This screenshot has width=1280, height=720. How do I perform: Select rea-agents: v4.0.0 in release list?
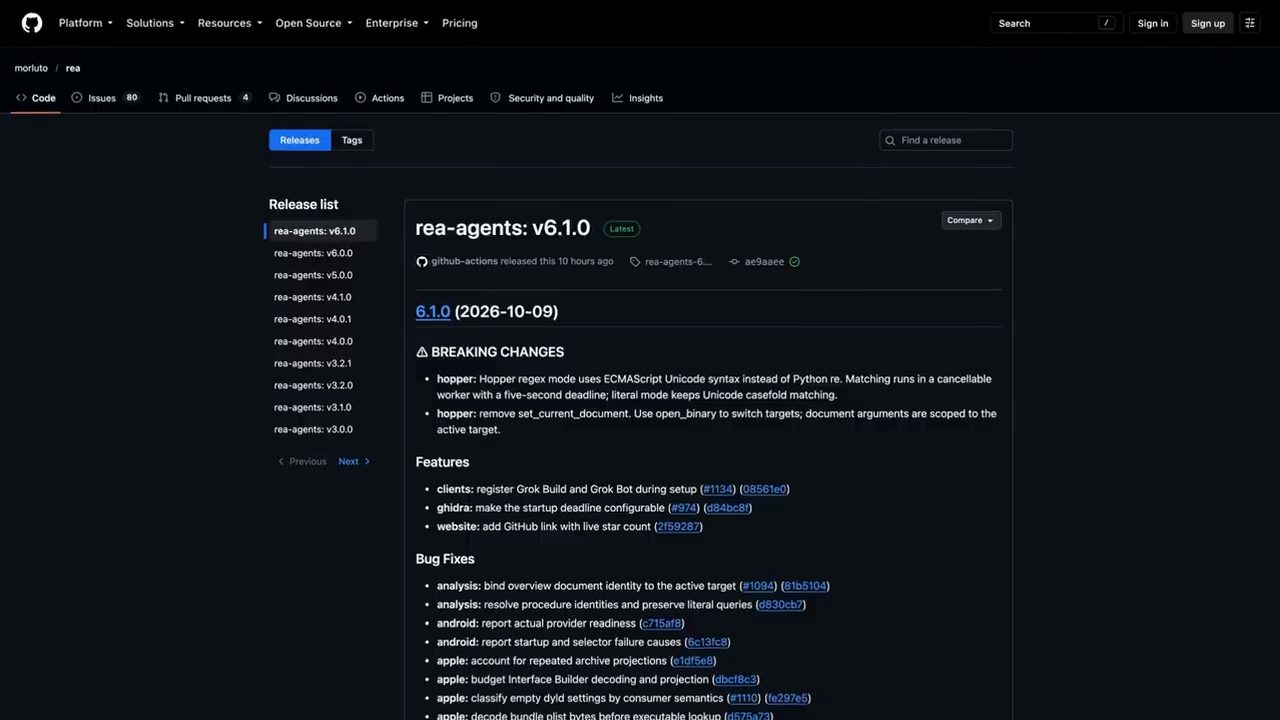pos(313,341)
